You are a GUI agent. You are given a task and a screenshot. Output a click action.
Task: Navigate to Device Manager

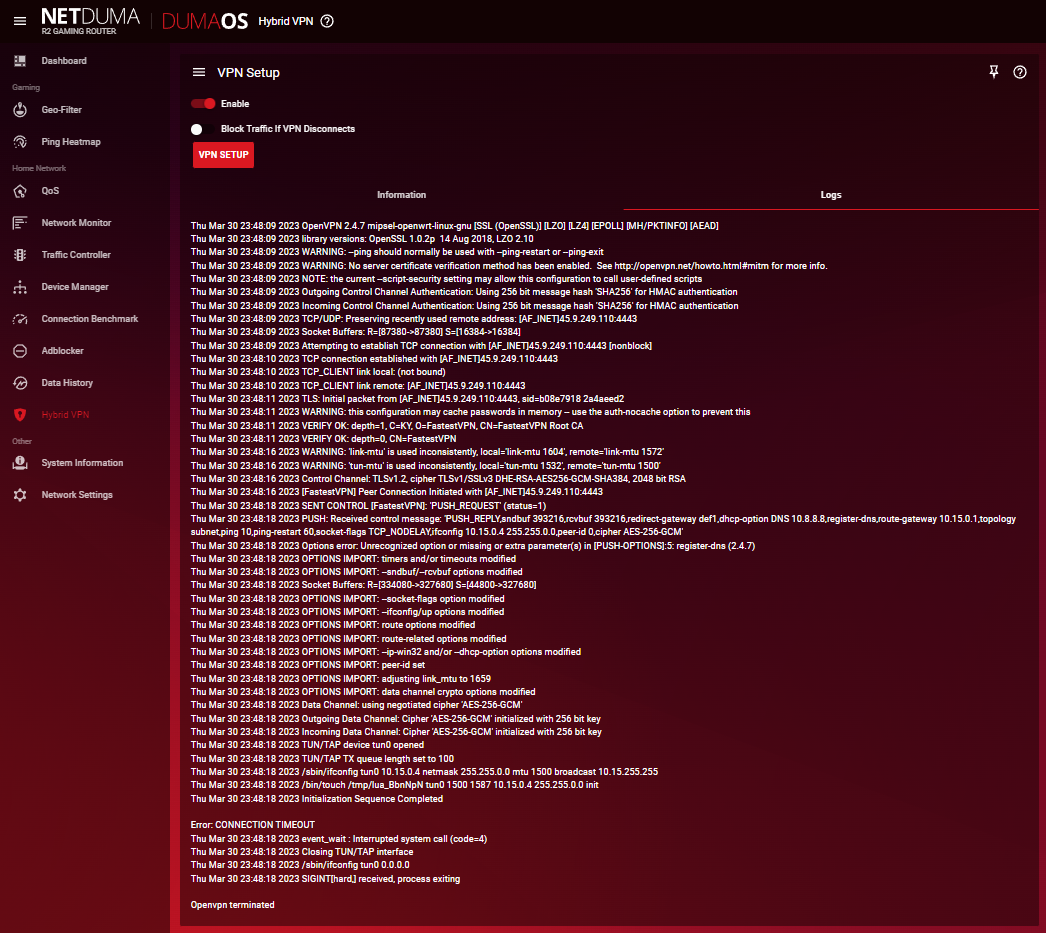click(x=75, y=287)
